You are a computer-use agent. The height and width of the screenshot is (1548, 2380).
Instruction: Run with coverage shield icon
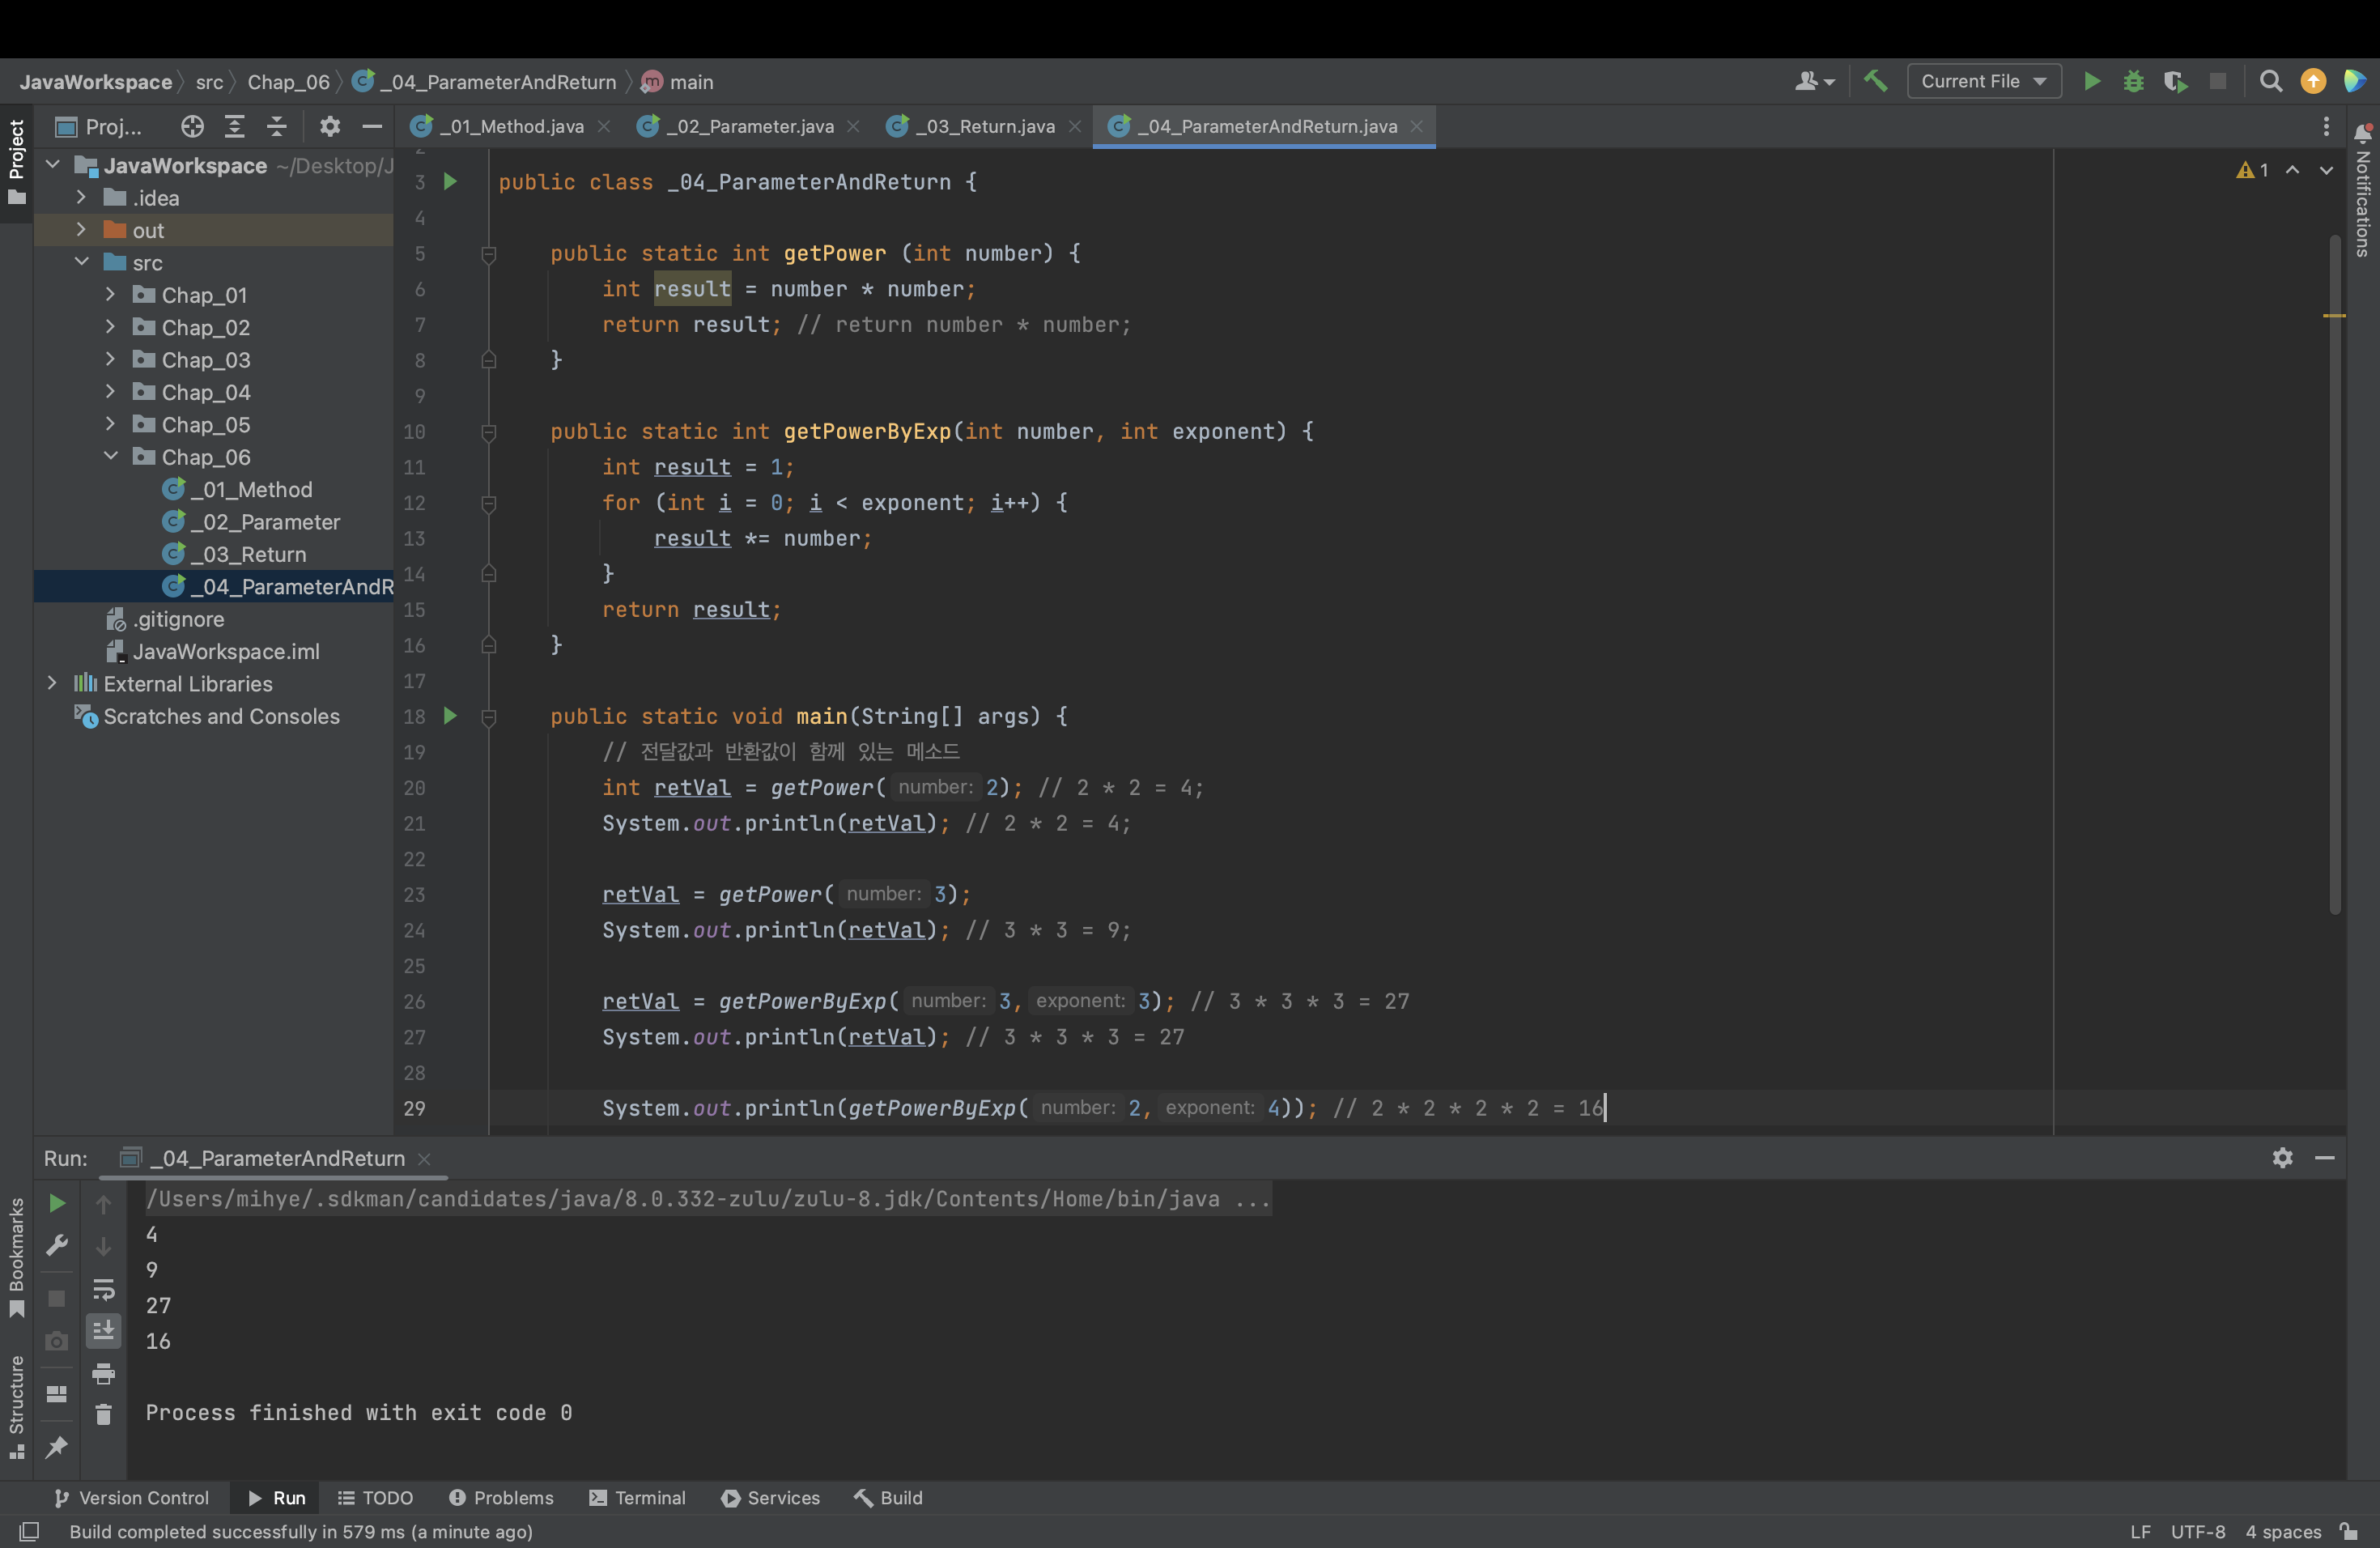(x=2174, y=81)
